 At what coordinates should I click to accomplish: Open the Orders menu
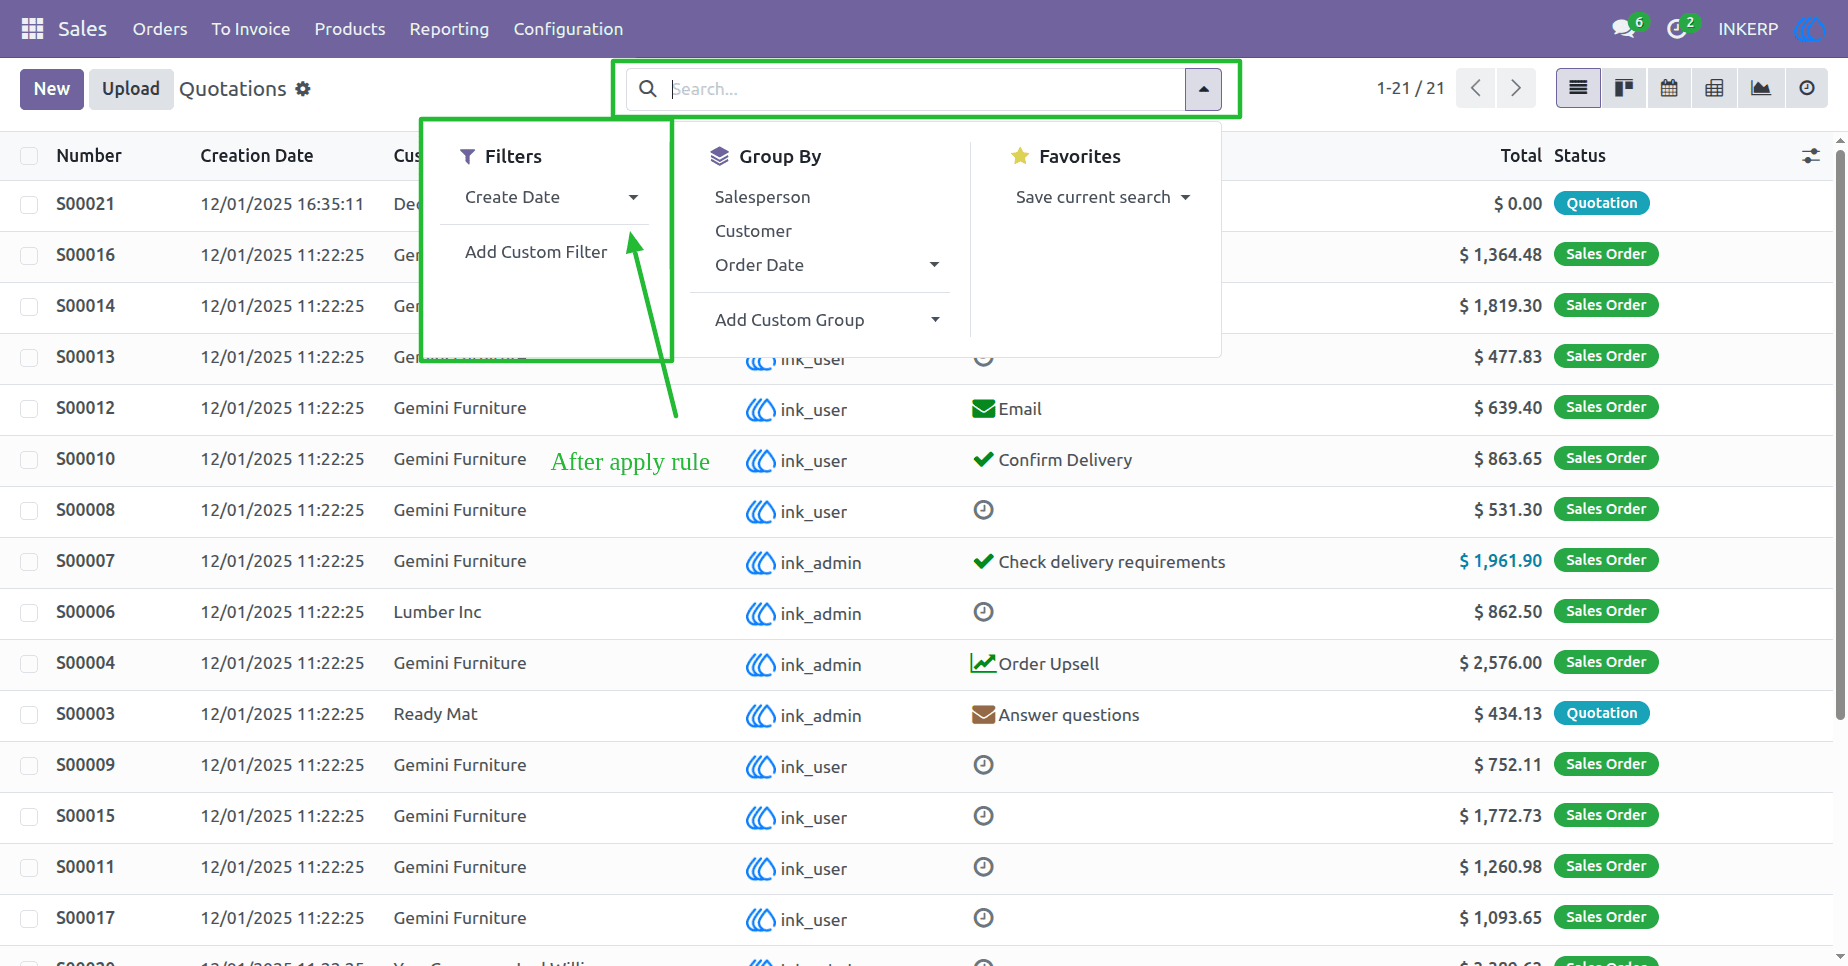click(160, 29)
